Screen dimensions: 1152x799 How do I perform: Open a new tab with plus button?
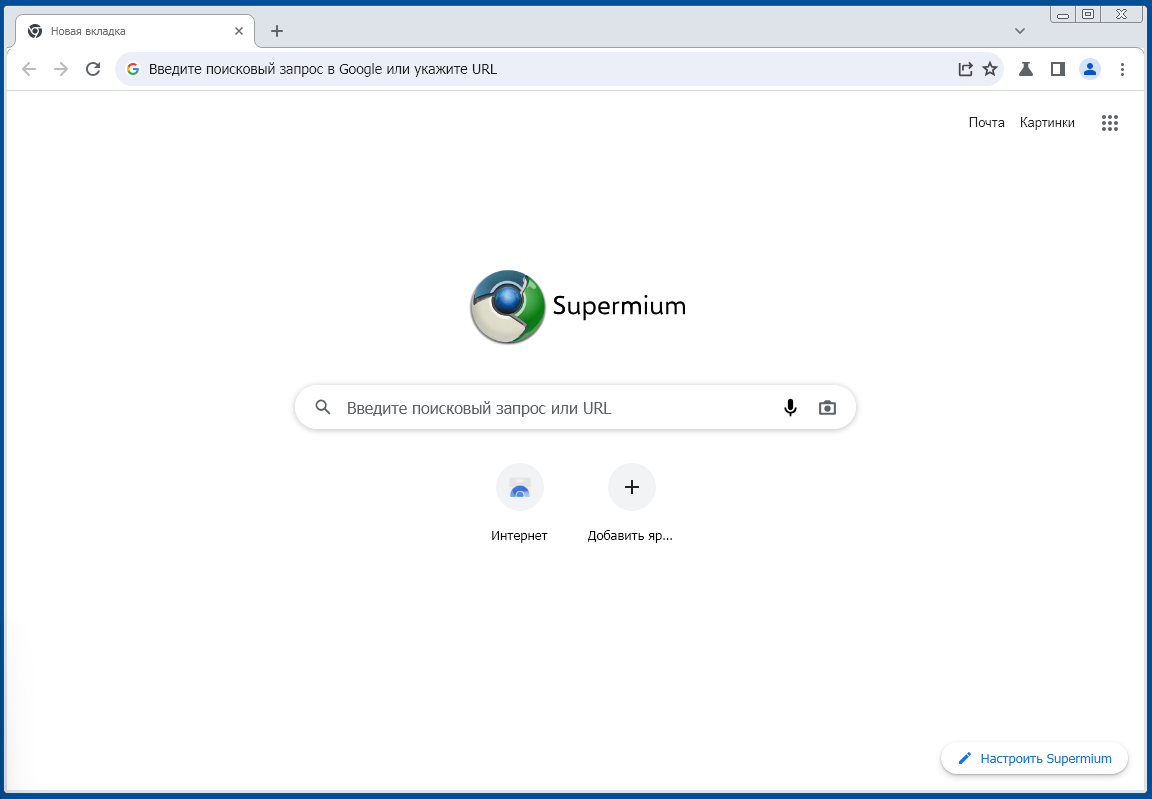277,31
